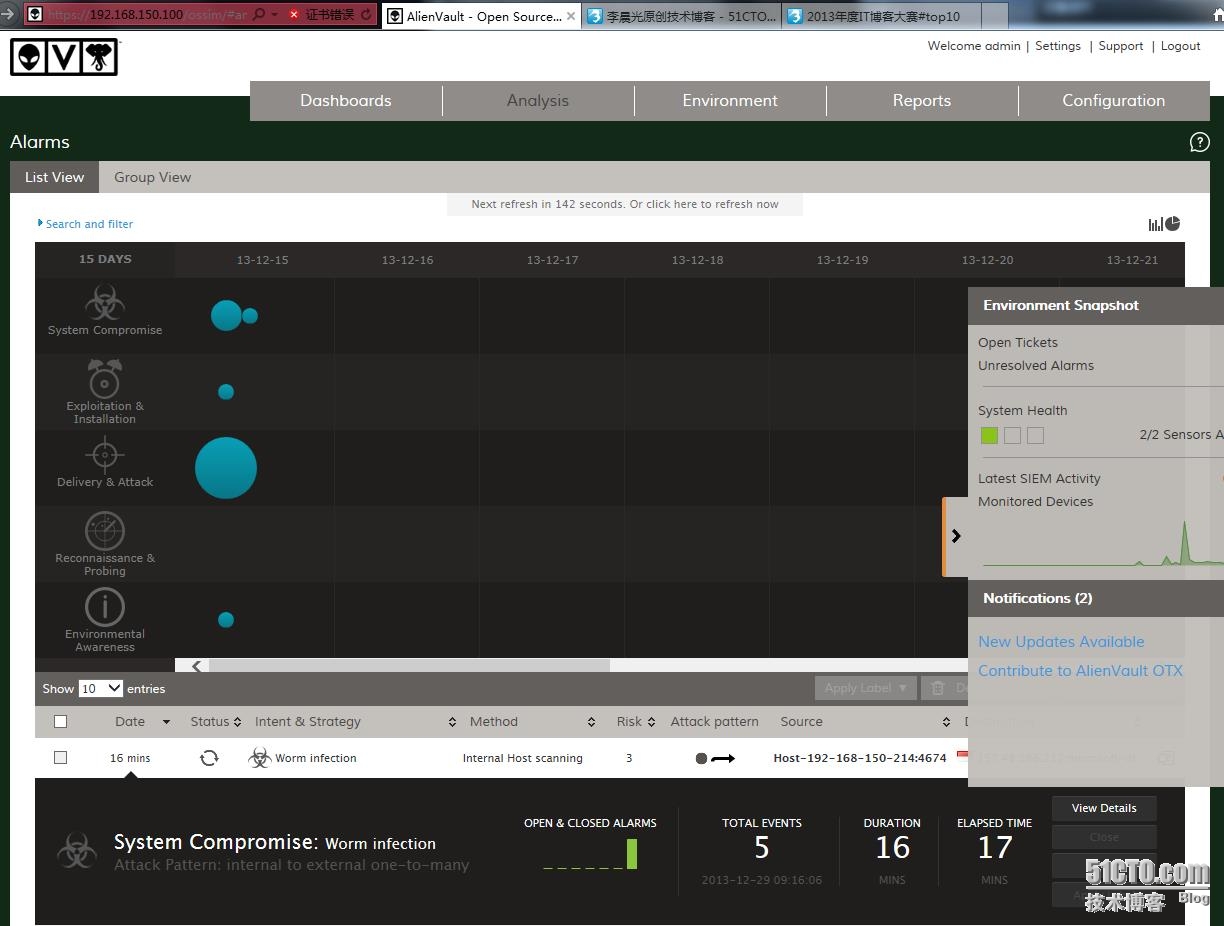
Task: Click the Latest SIEM Activity graph
Action: tap(1102, 543)
